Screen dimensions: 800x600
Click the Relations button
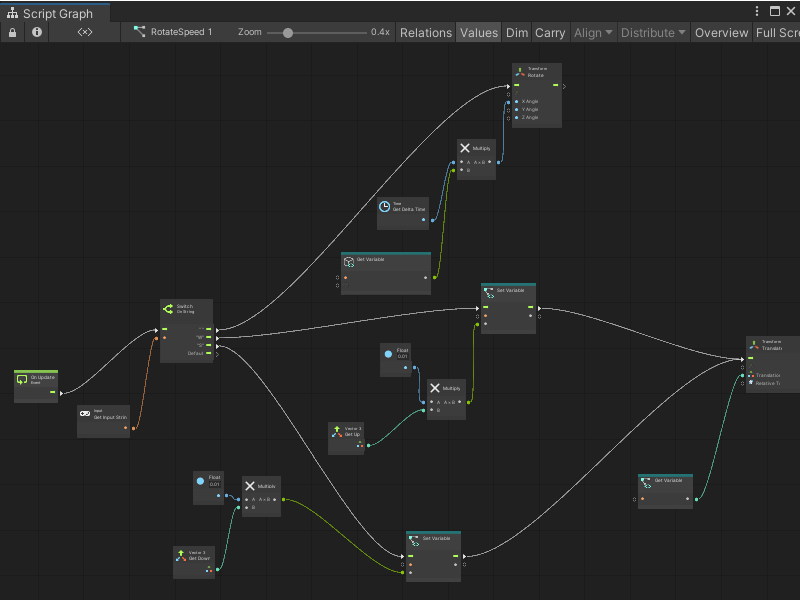(426, 32)
